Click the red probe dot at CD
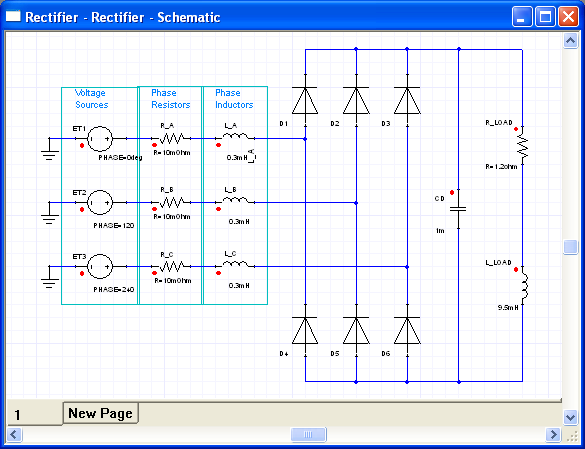 click(452, 193)
